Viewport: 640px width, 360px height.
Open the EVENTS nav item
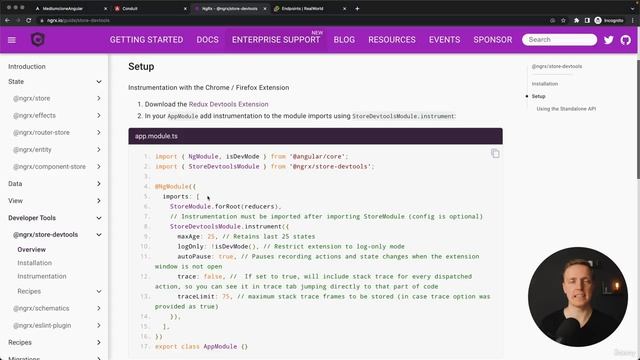point(444,40)
